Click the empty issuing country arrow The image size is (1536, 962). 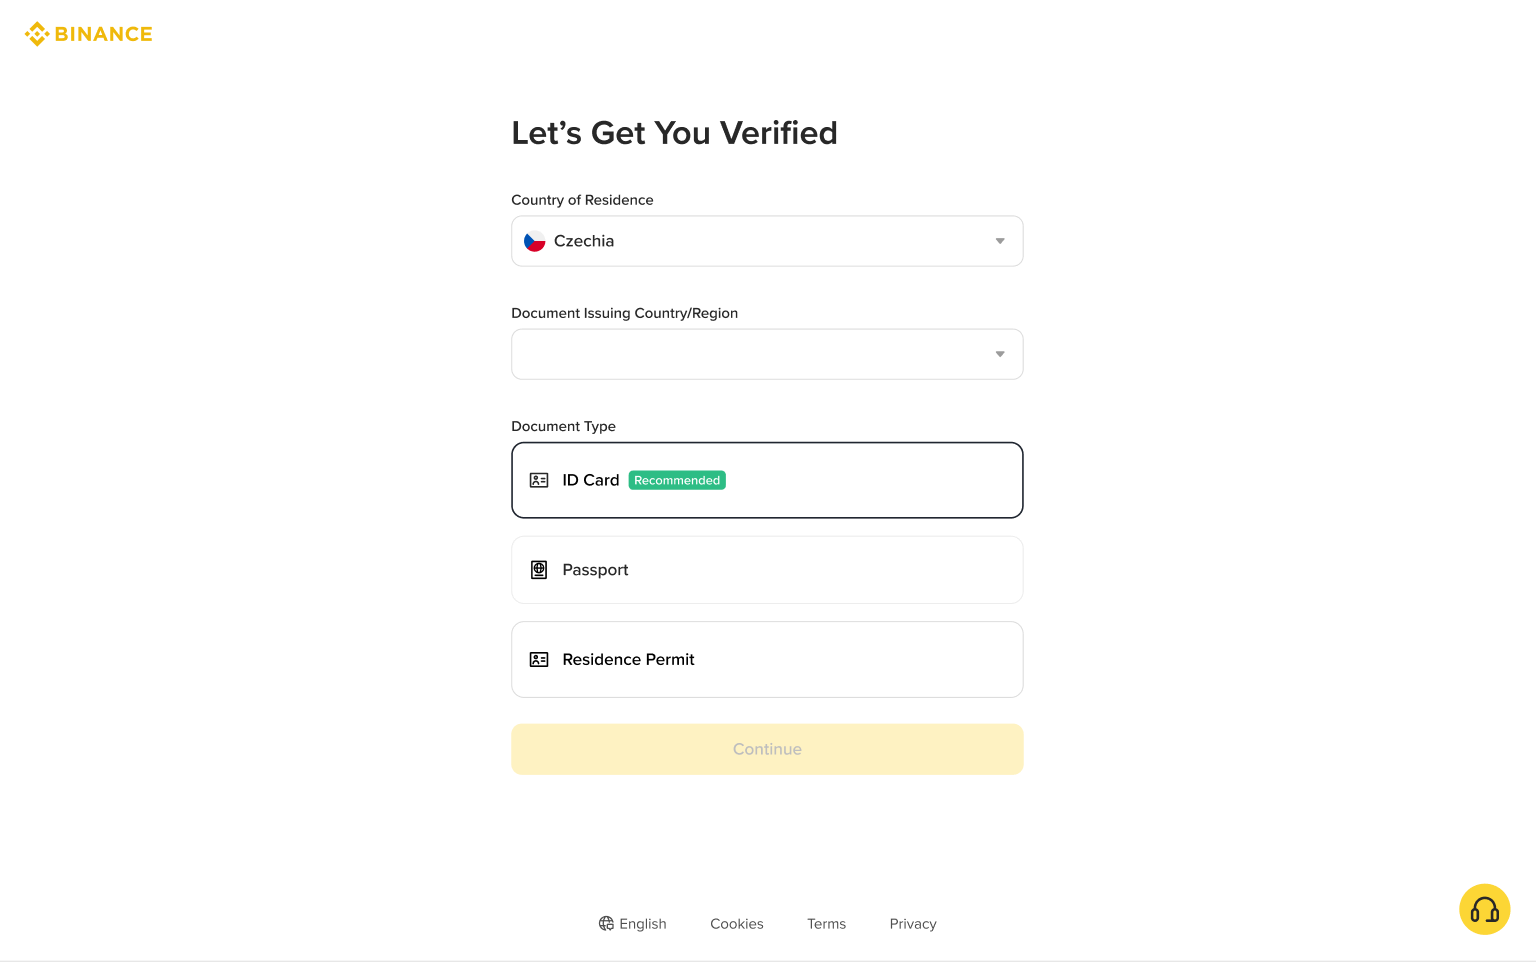point(999,354)
